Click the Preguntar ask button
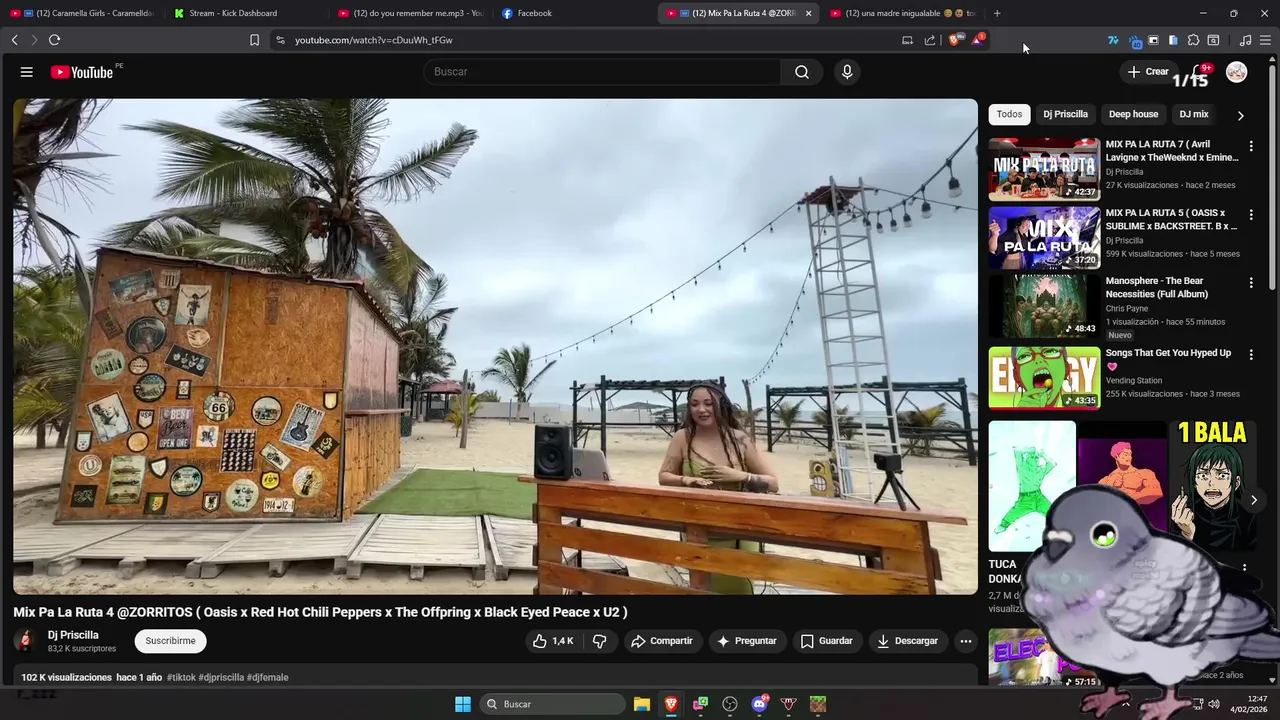The width and height of the screenshot is (1280, 720). click(747, 641)
